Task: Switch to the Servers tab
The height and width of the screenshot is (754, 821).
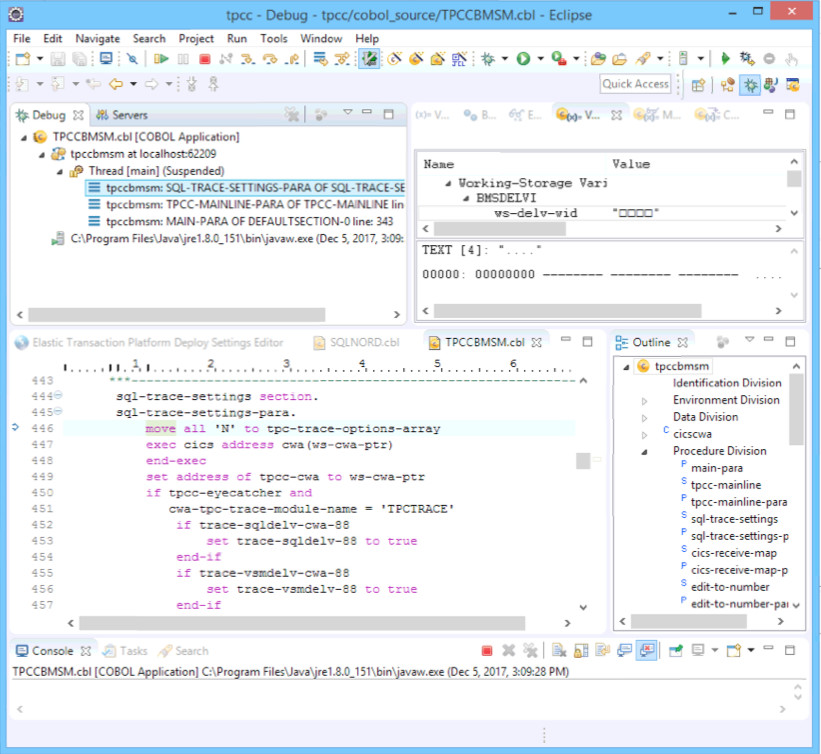Action: (121, 115)
